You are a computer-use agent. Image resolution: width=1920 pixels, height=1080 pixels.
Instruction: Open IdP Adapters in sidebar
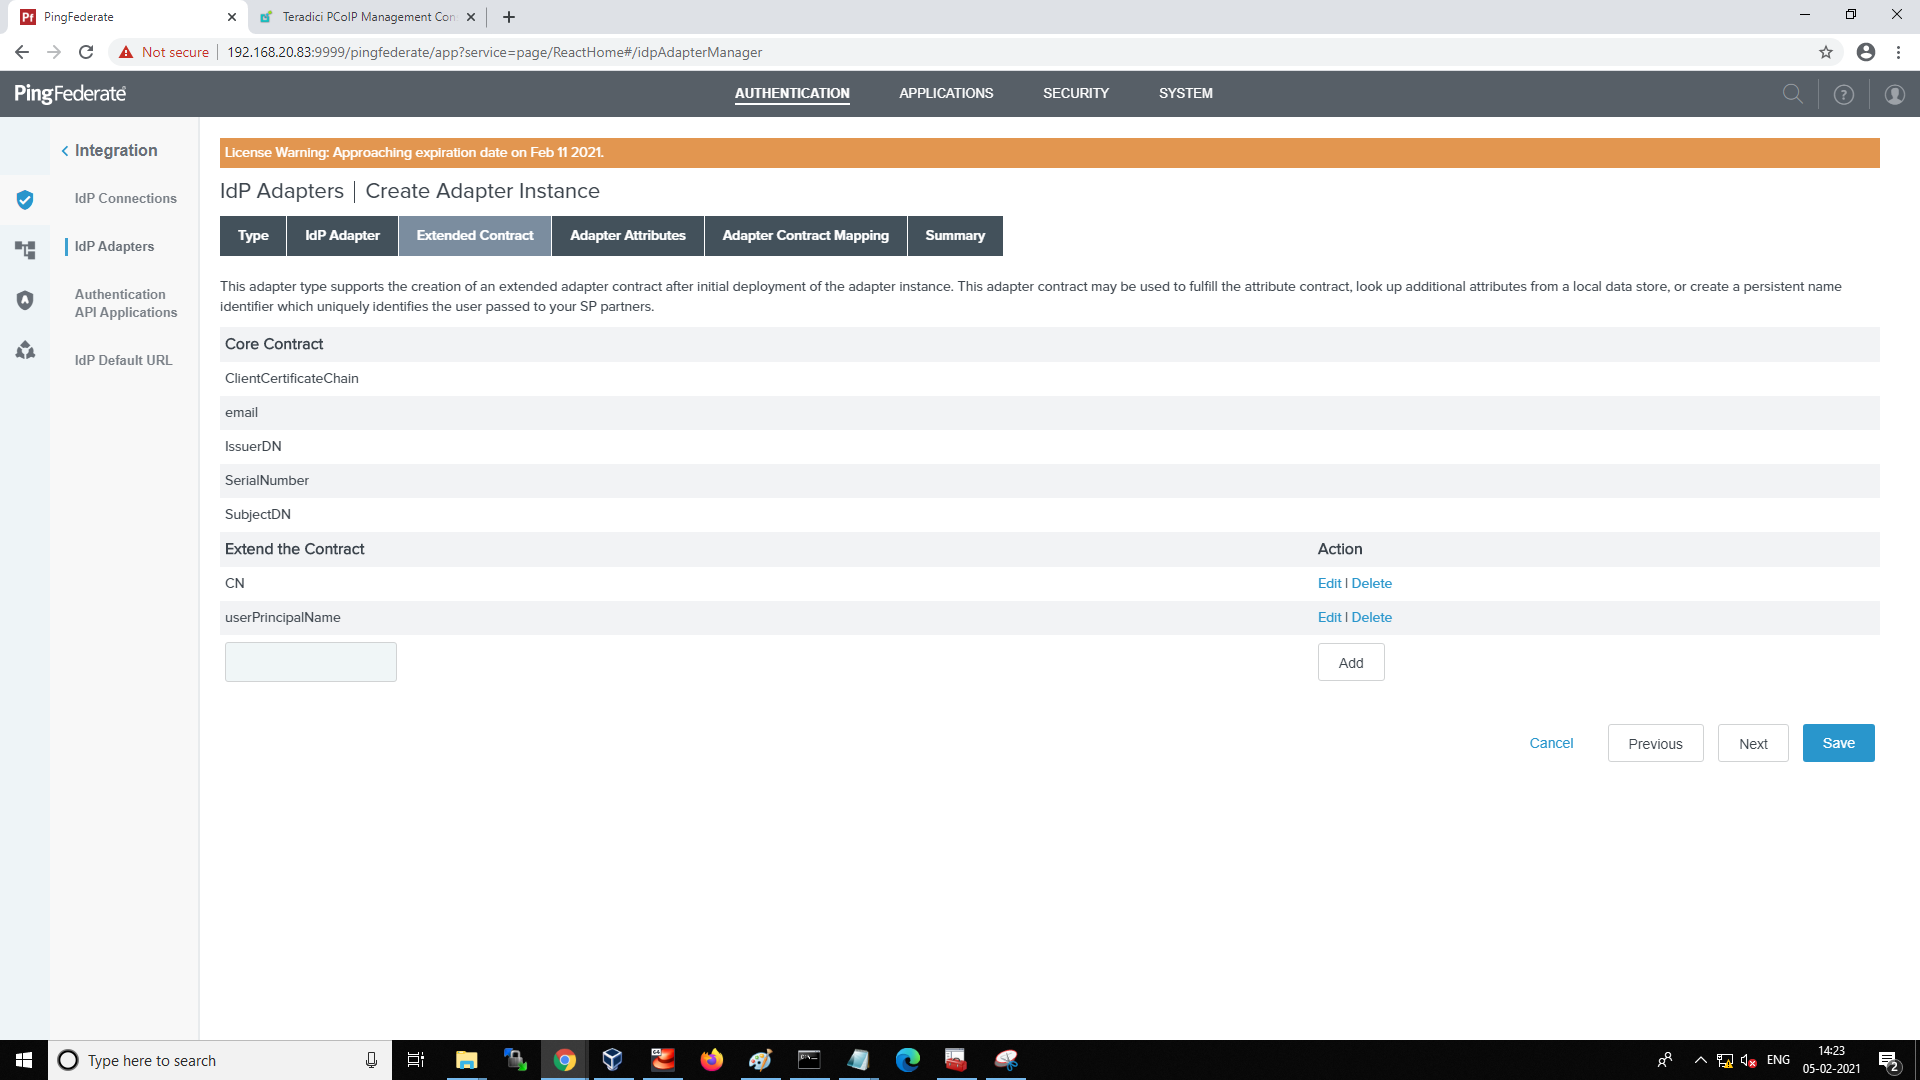114,246
